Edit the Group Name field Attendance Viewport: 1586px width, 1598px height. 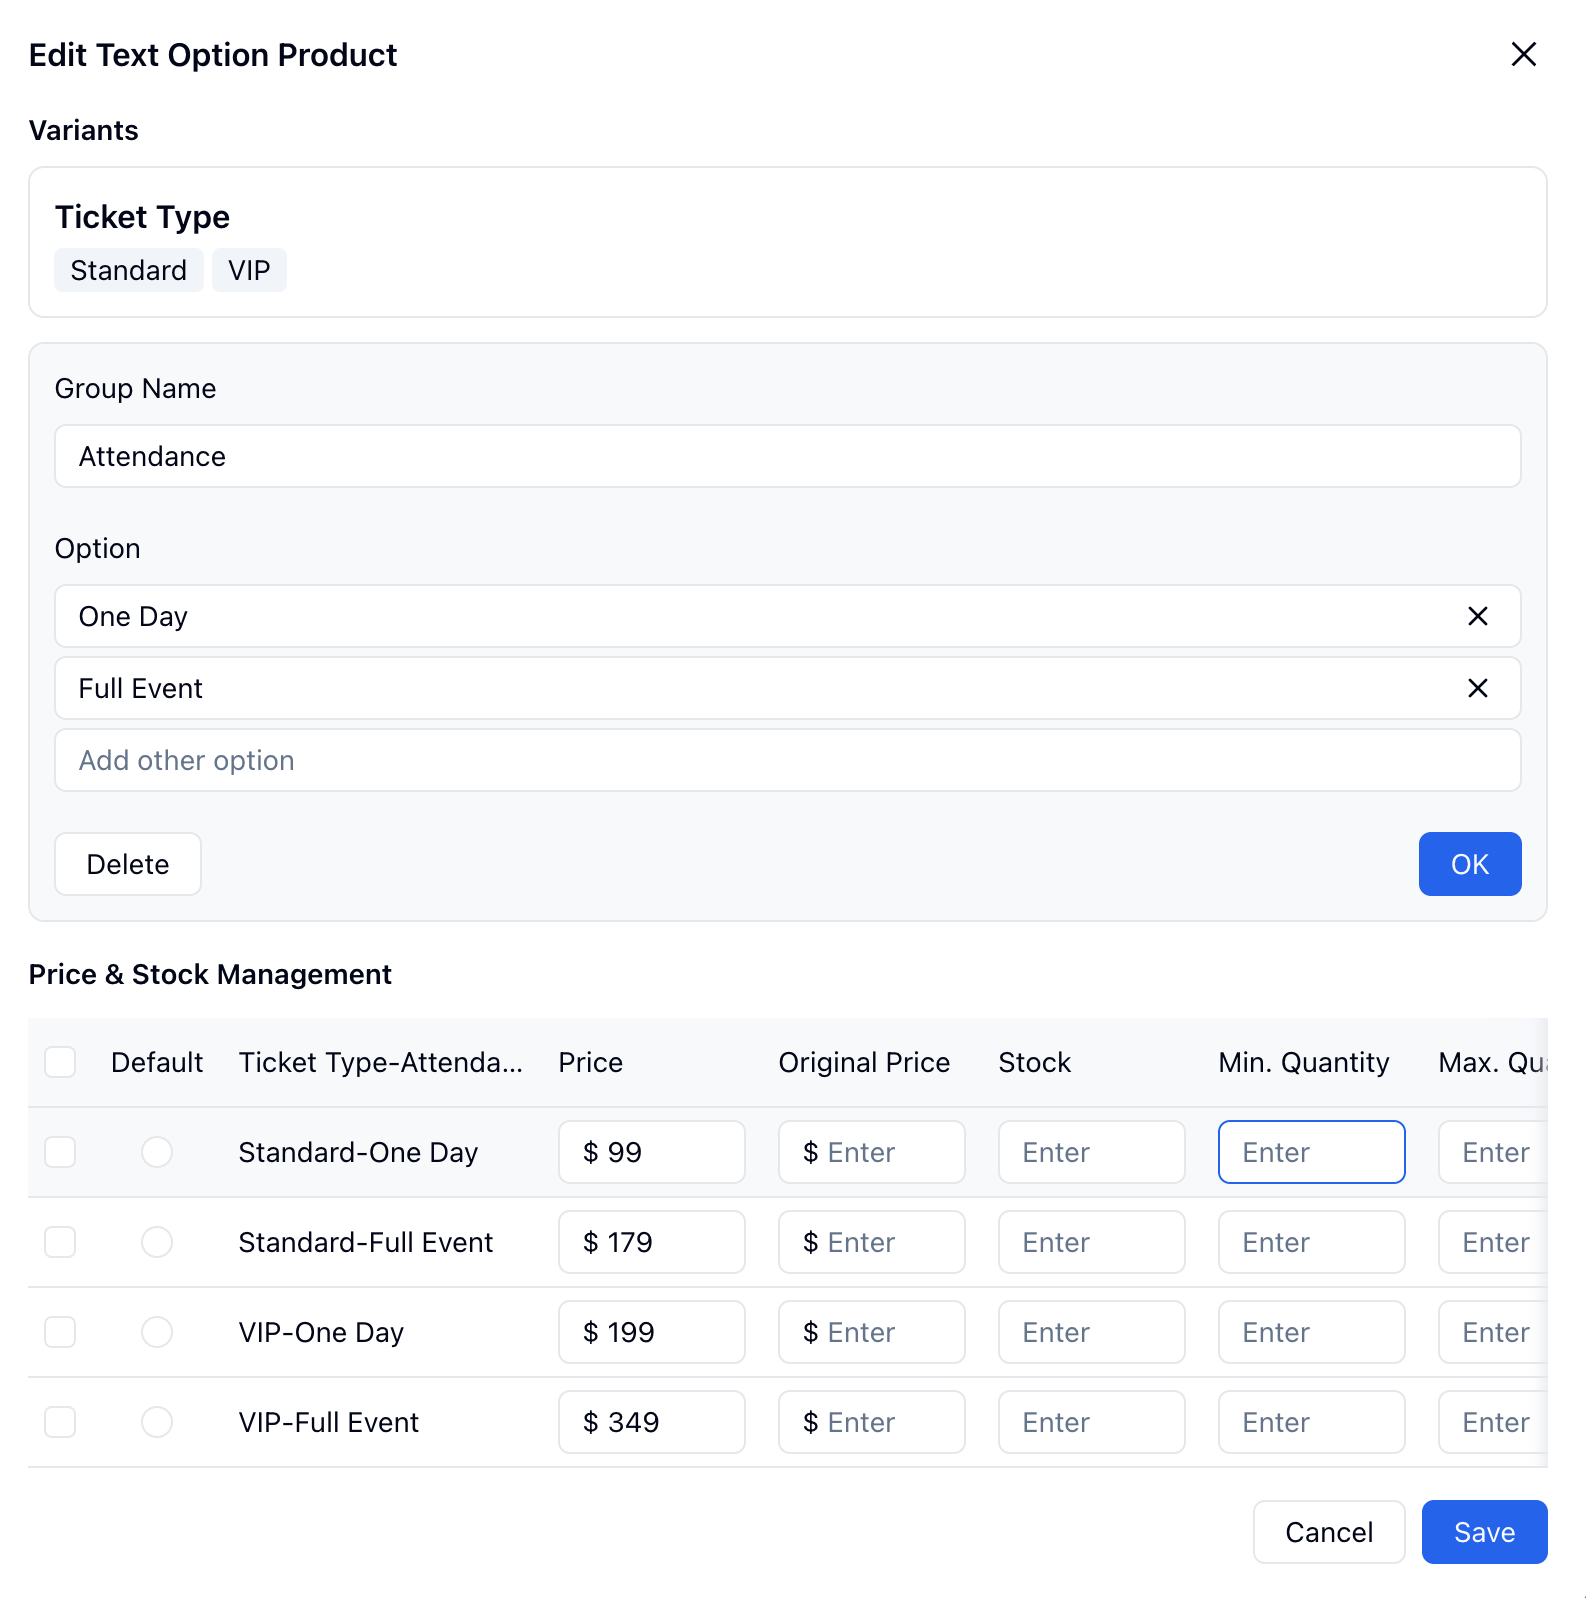click(x=788, y=456)
